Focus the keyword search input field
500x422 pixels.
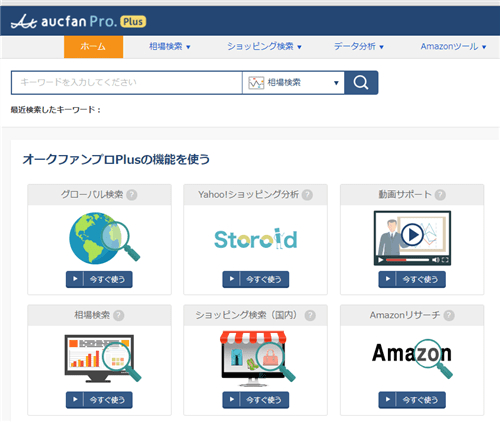127,82
